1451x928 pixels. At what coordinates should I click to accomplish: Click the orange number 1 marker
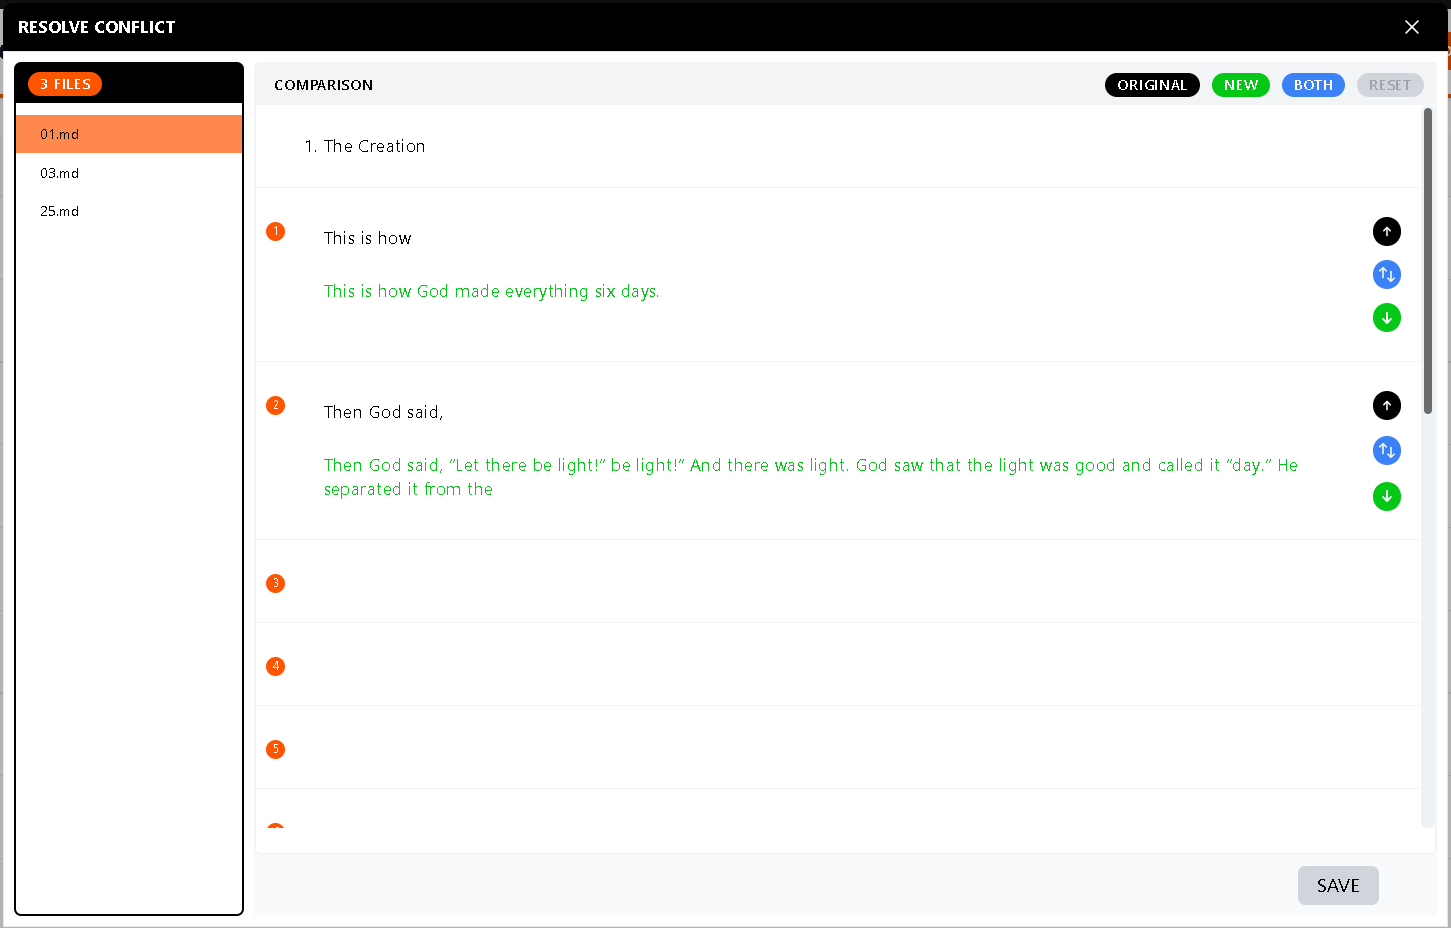click(x=276, y=232)
